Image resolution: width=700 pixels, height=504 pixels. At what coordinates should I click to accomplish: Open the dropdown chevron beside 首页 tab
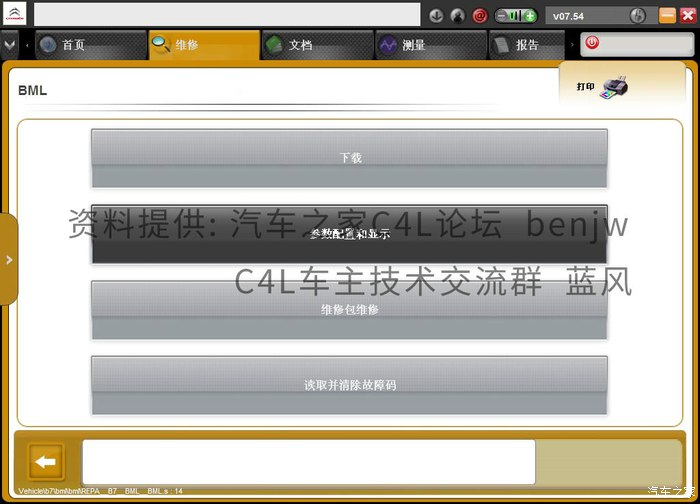click(9, 45)
